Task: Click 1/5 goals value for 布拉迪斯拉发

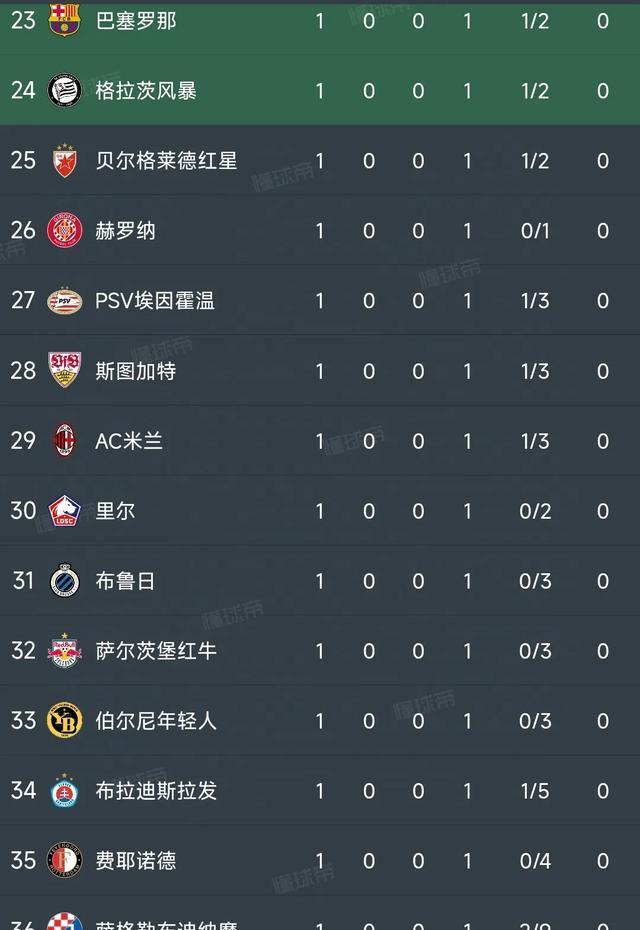Action: pyautogui.click(x=535, y=791)
